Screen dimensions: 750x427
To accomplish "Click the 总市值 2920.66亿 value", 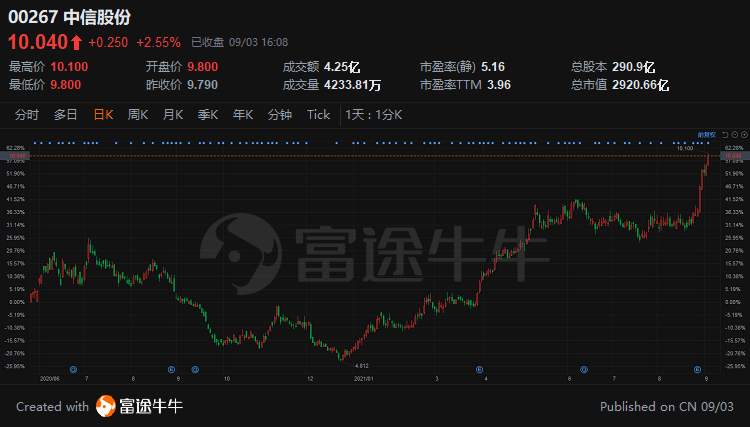I will (x=640, y=85).
